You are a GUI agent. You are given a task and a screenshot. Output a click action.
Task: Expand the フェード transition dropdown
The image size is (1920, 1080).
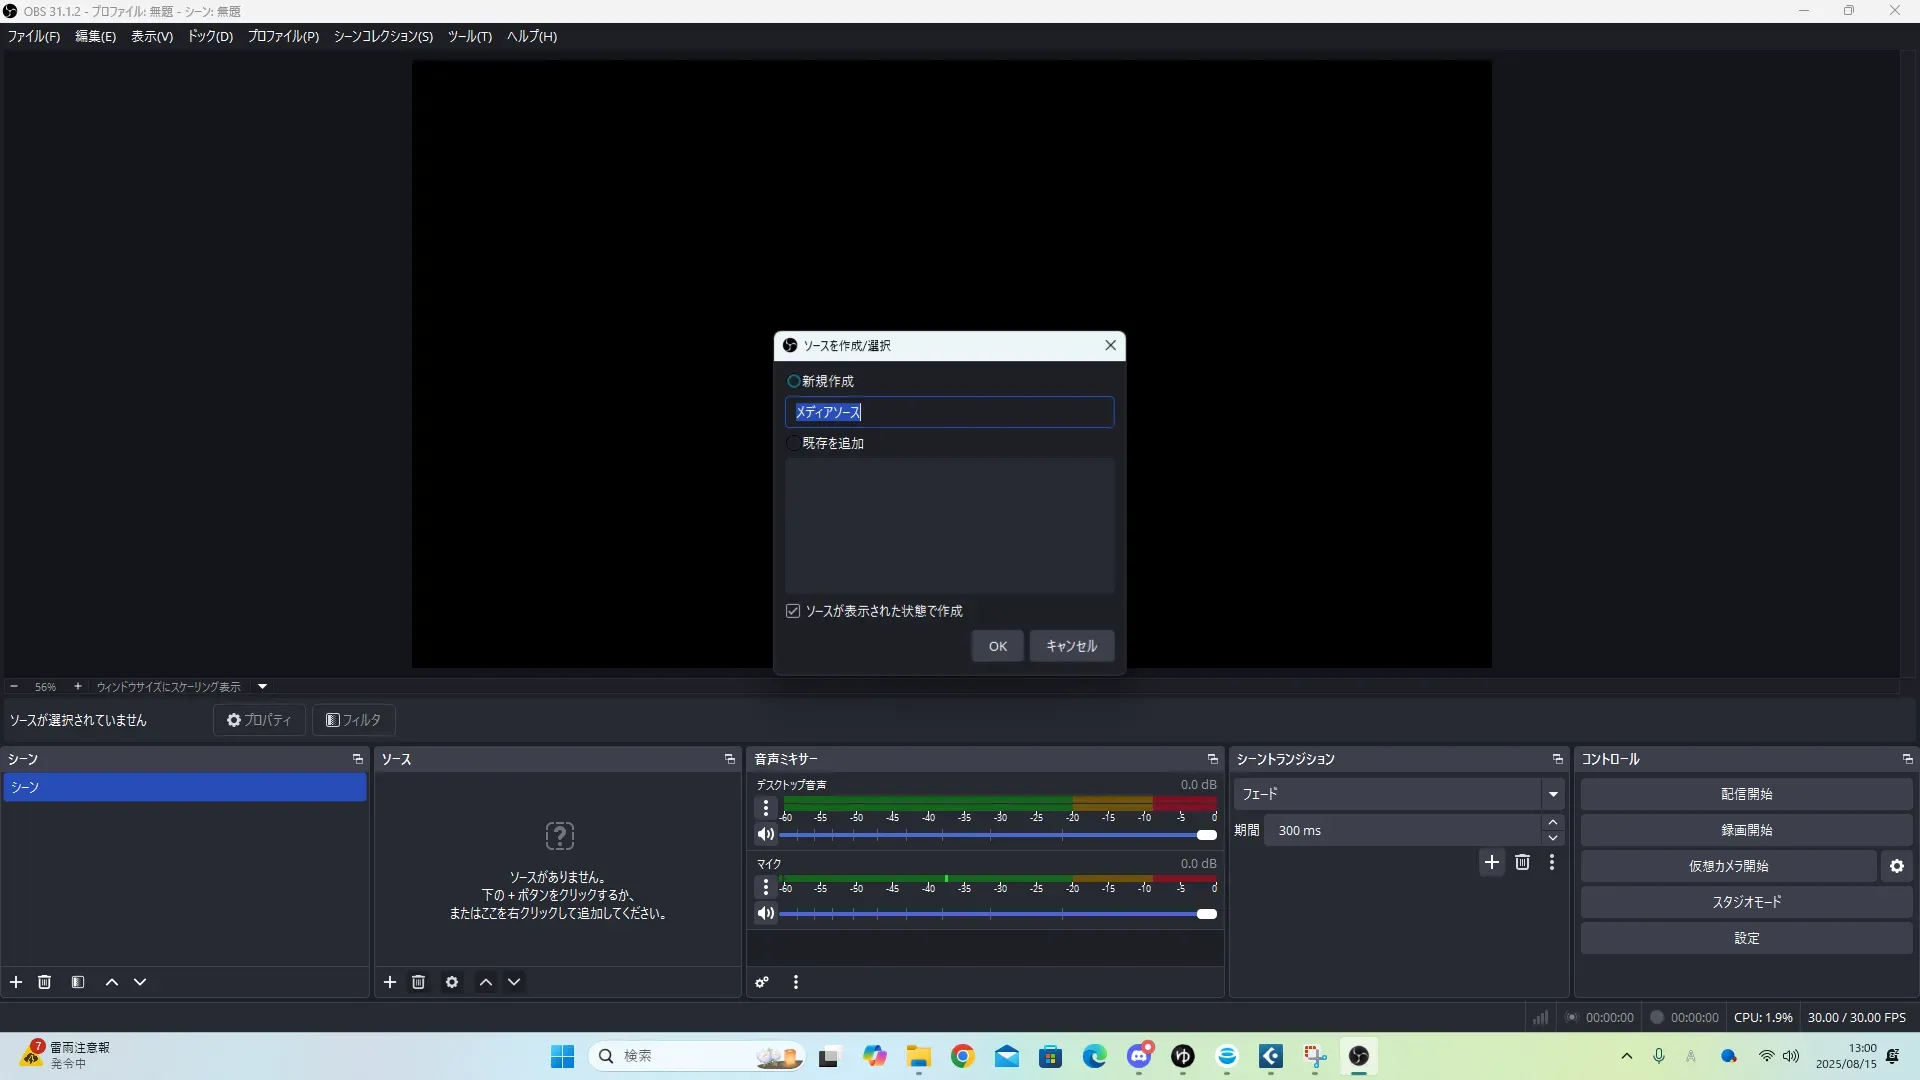tap(1552, 794)
